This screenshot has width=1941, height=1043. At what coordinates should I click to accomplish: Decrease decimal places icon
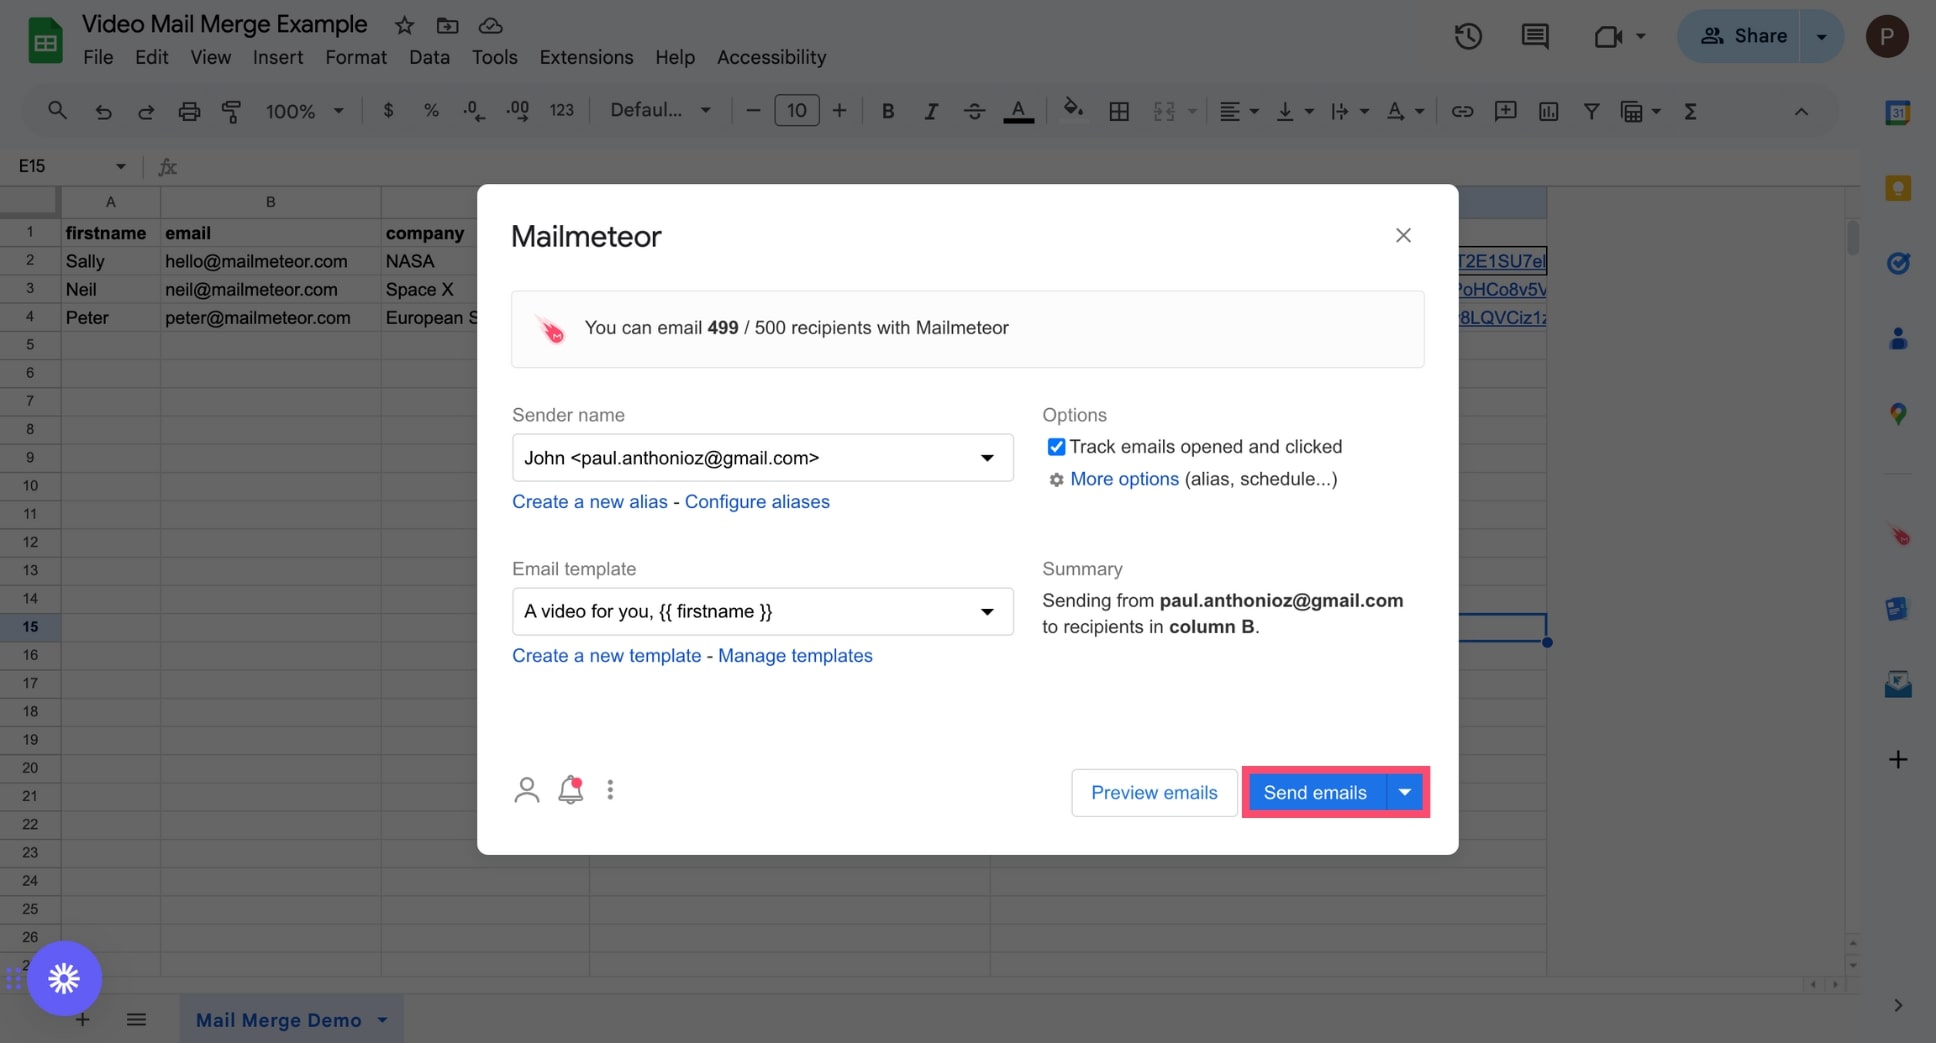coord(474,111)
